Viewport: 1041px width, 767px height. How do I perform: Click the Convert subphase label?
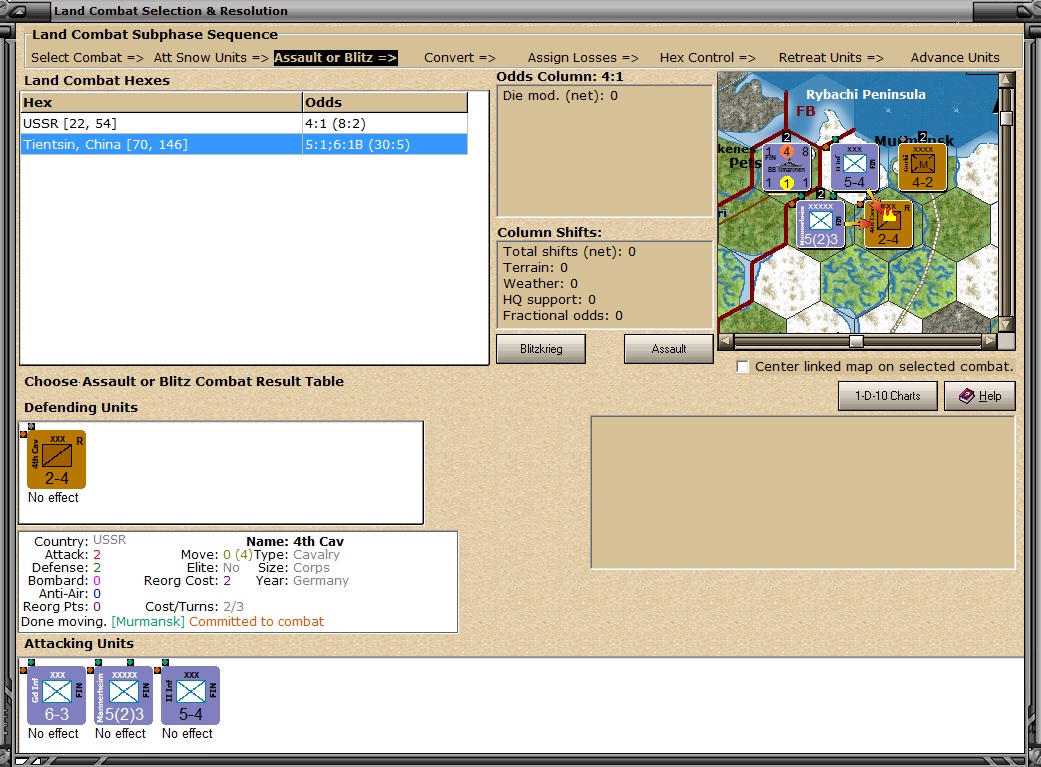(x=459, y=58)
